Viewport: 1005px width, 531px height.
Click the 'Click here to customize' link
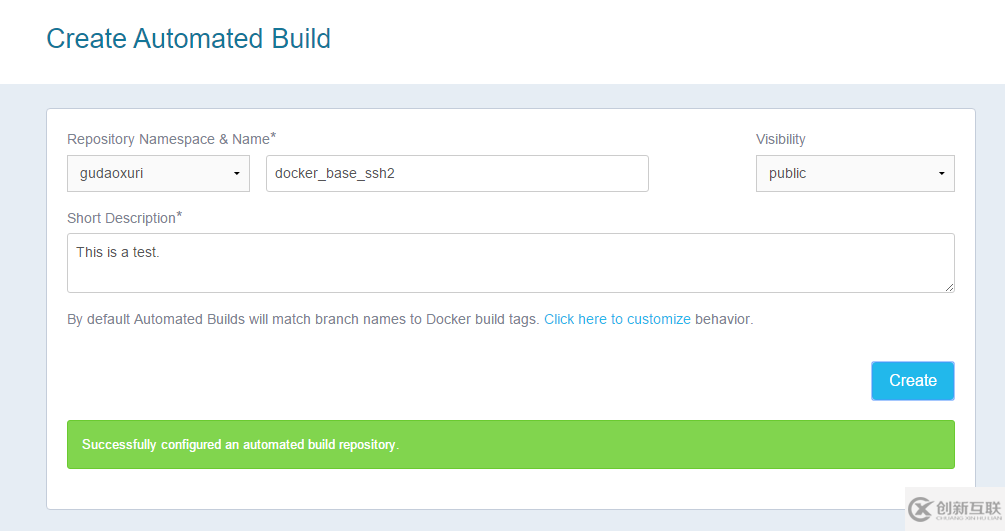pos(617,319)
